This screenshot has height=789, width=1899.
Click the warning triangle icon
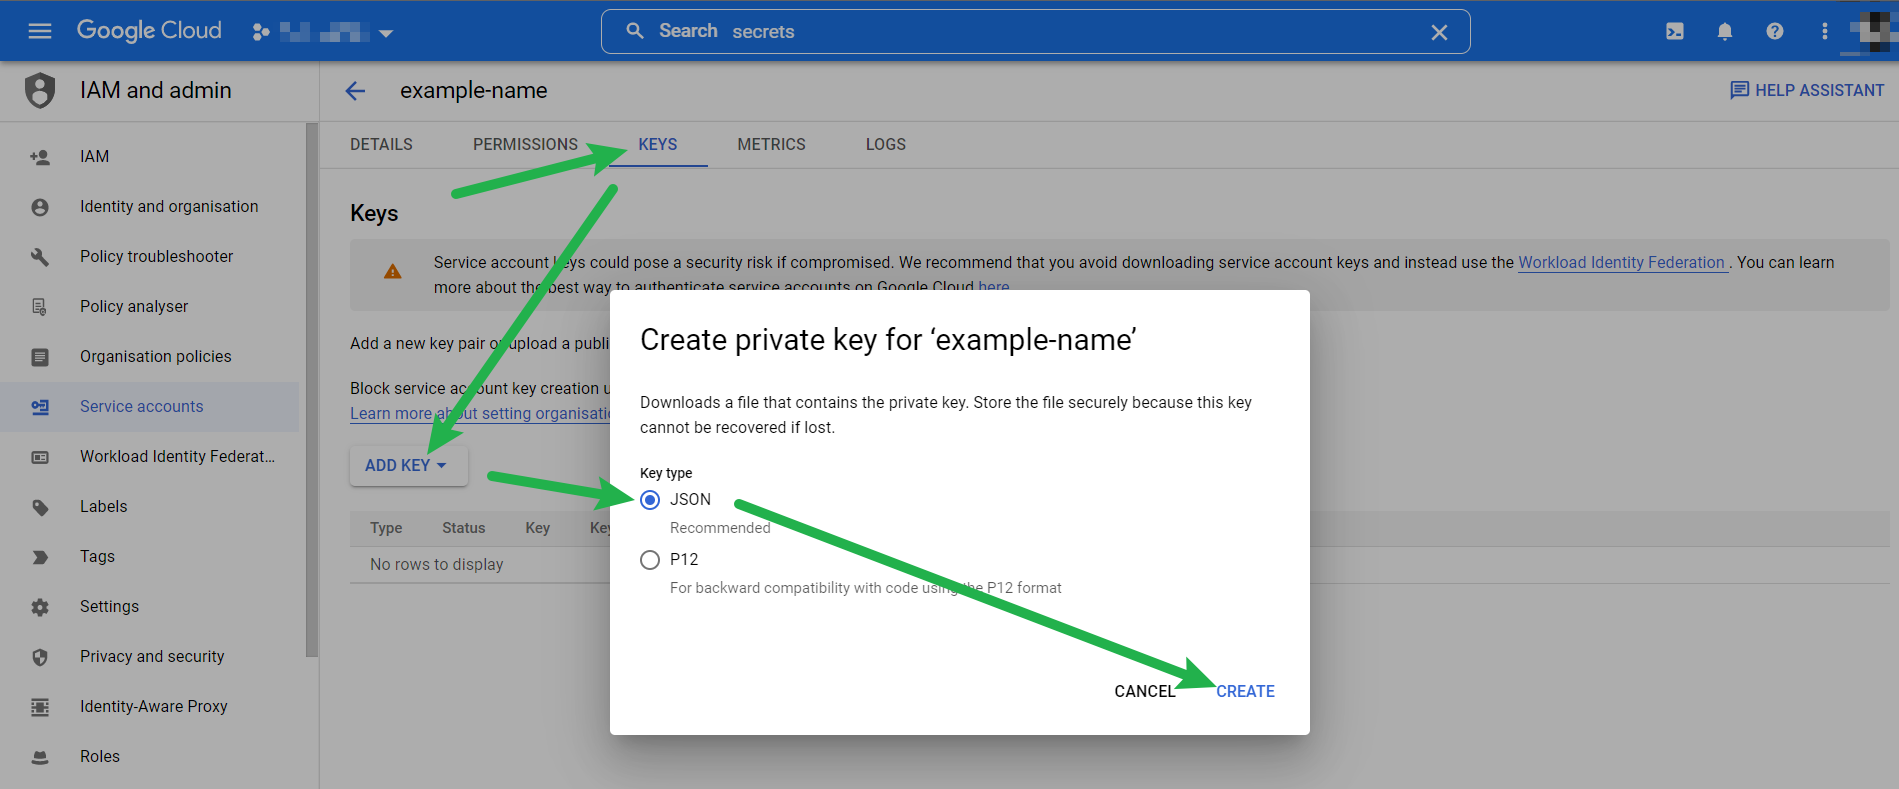(393, 272)
